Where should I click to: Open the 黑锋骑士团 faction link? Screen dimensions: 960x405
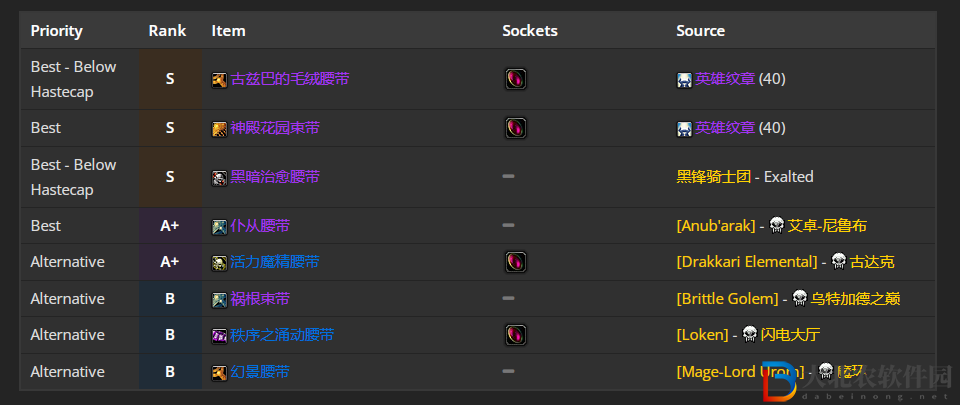(x=713, y=177)
